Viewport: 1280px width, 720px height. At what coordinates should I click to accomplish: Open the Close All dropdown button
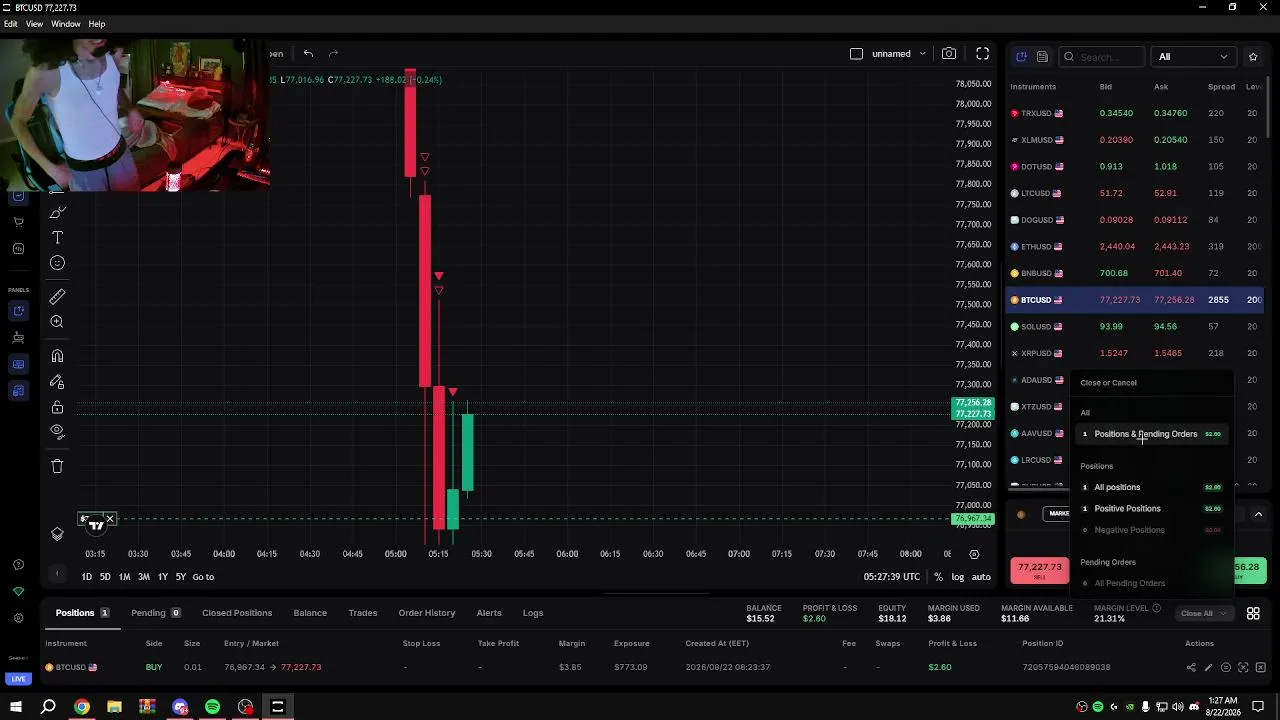click(1203, 614)
